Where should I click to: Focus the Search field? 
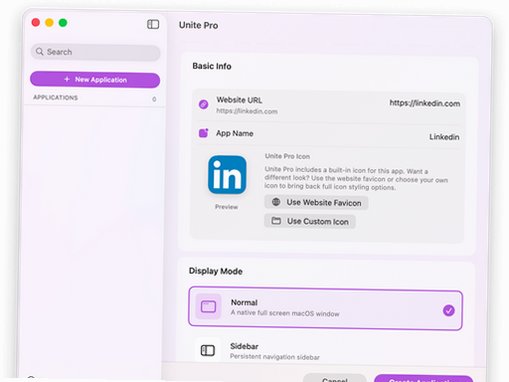coord(95,52)
